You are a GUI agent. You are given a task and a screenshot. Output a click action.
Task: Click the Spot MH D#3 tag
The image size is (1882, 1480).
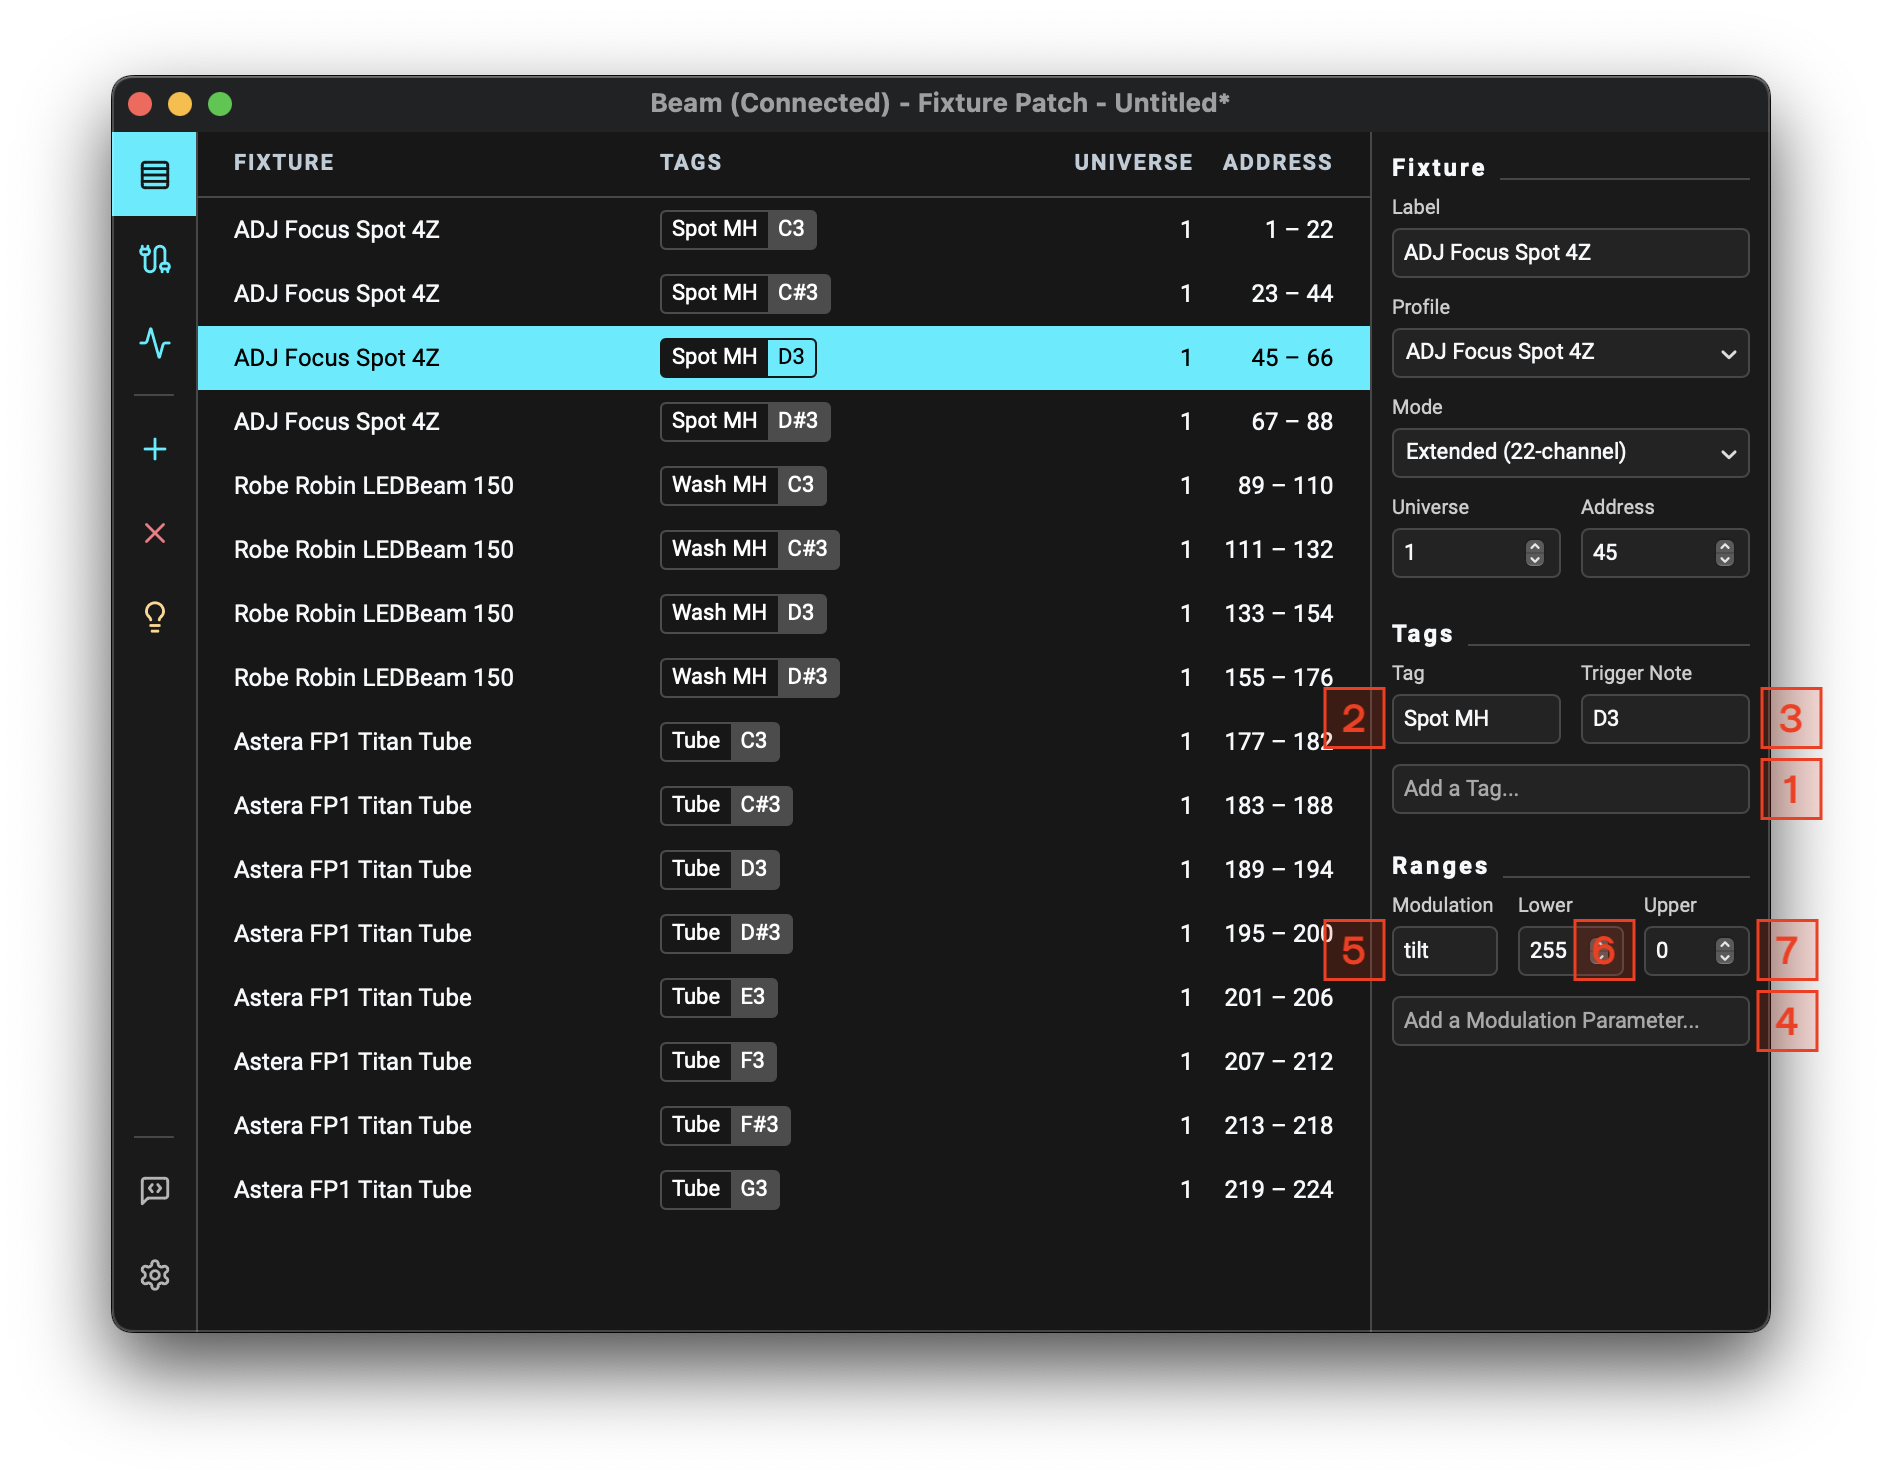click(745, 422)
